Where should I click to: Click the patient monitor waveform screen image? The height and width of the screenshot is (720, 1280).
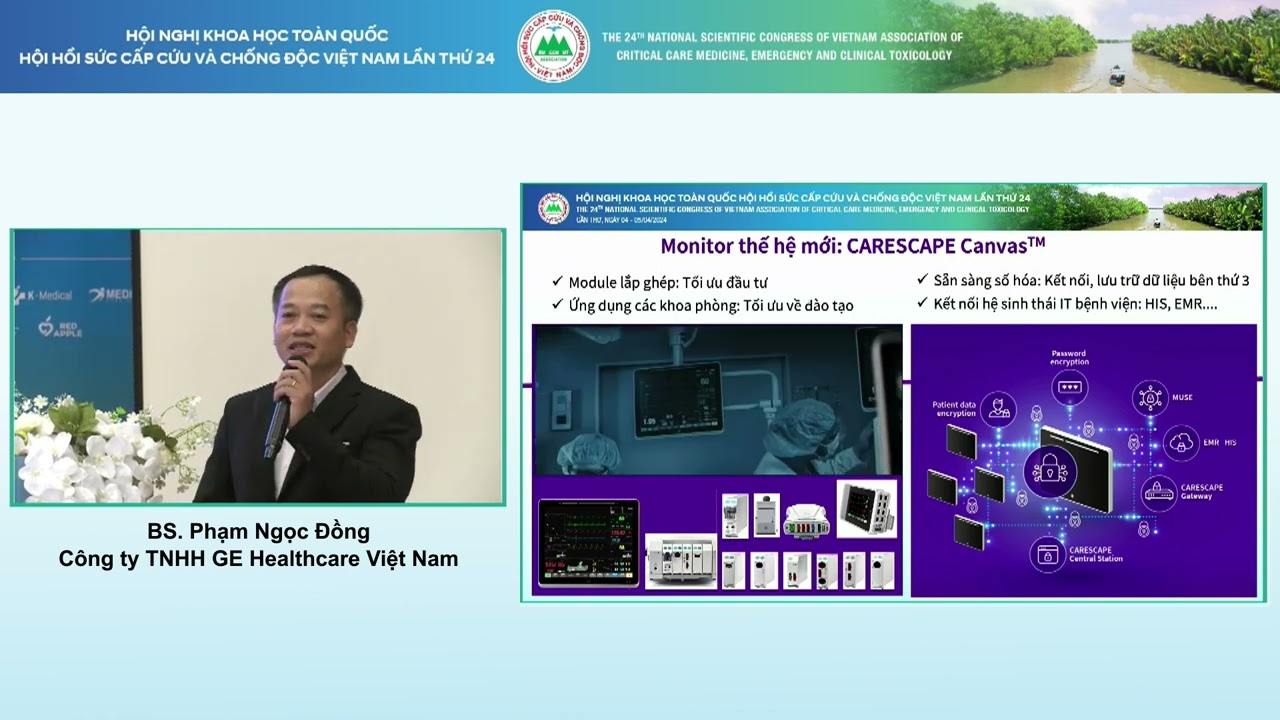coord(588,541)
